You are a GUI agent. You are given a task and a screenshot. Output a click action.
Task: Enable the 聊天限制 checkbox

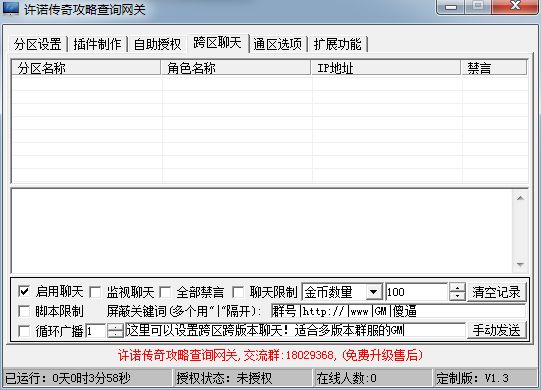click(x=238, y=292)
